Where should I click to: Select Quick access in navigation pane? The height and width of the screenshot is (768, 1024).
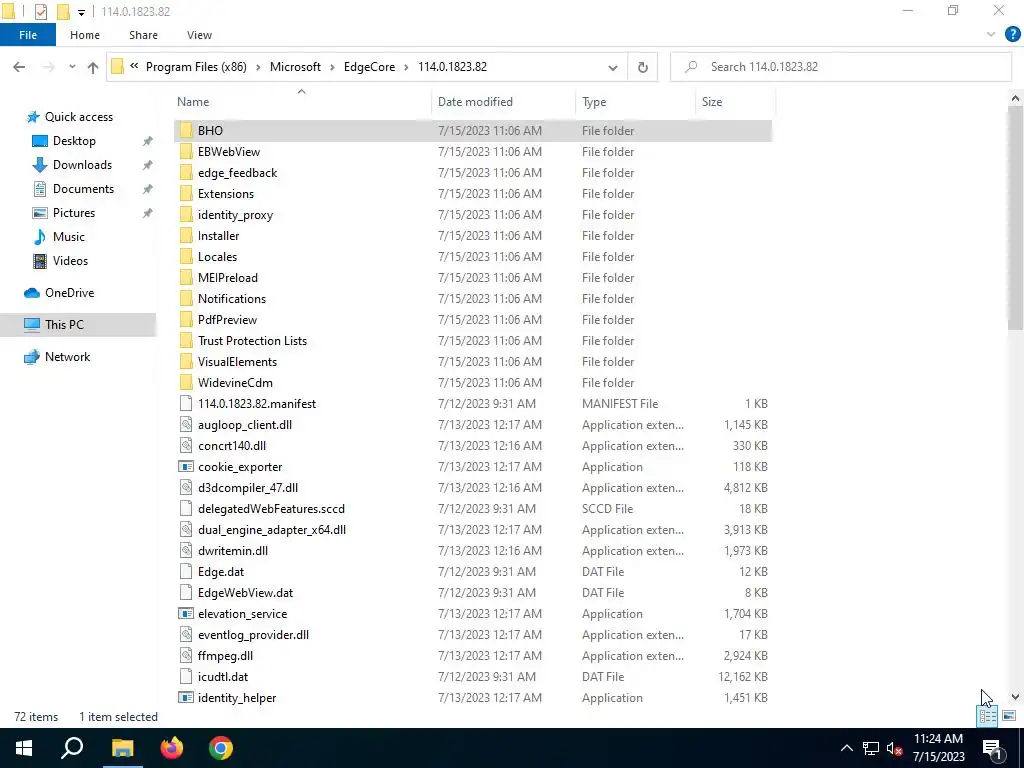pyautogui.click(x=78, y=117)
